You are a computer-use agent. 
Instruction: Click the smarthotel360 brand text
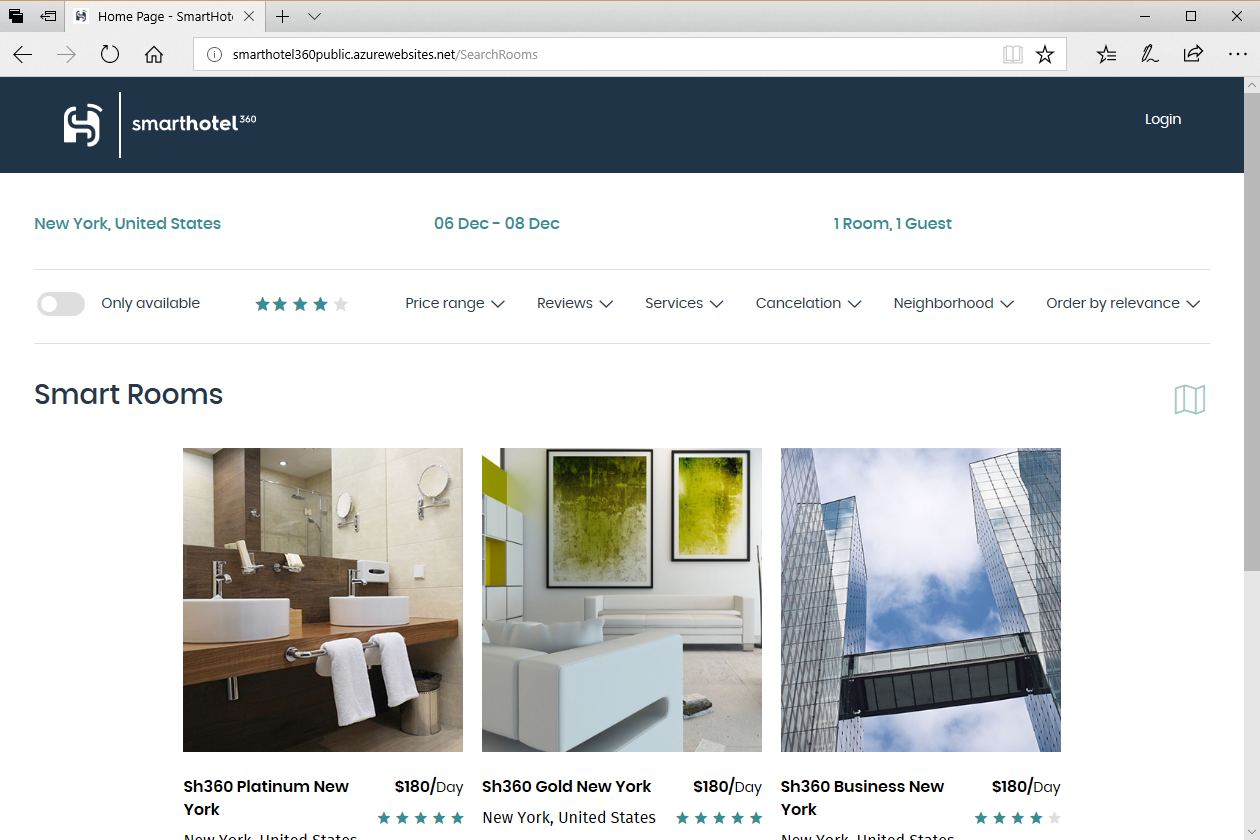tap(194, 124)
